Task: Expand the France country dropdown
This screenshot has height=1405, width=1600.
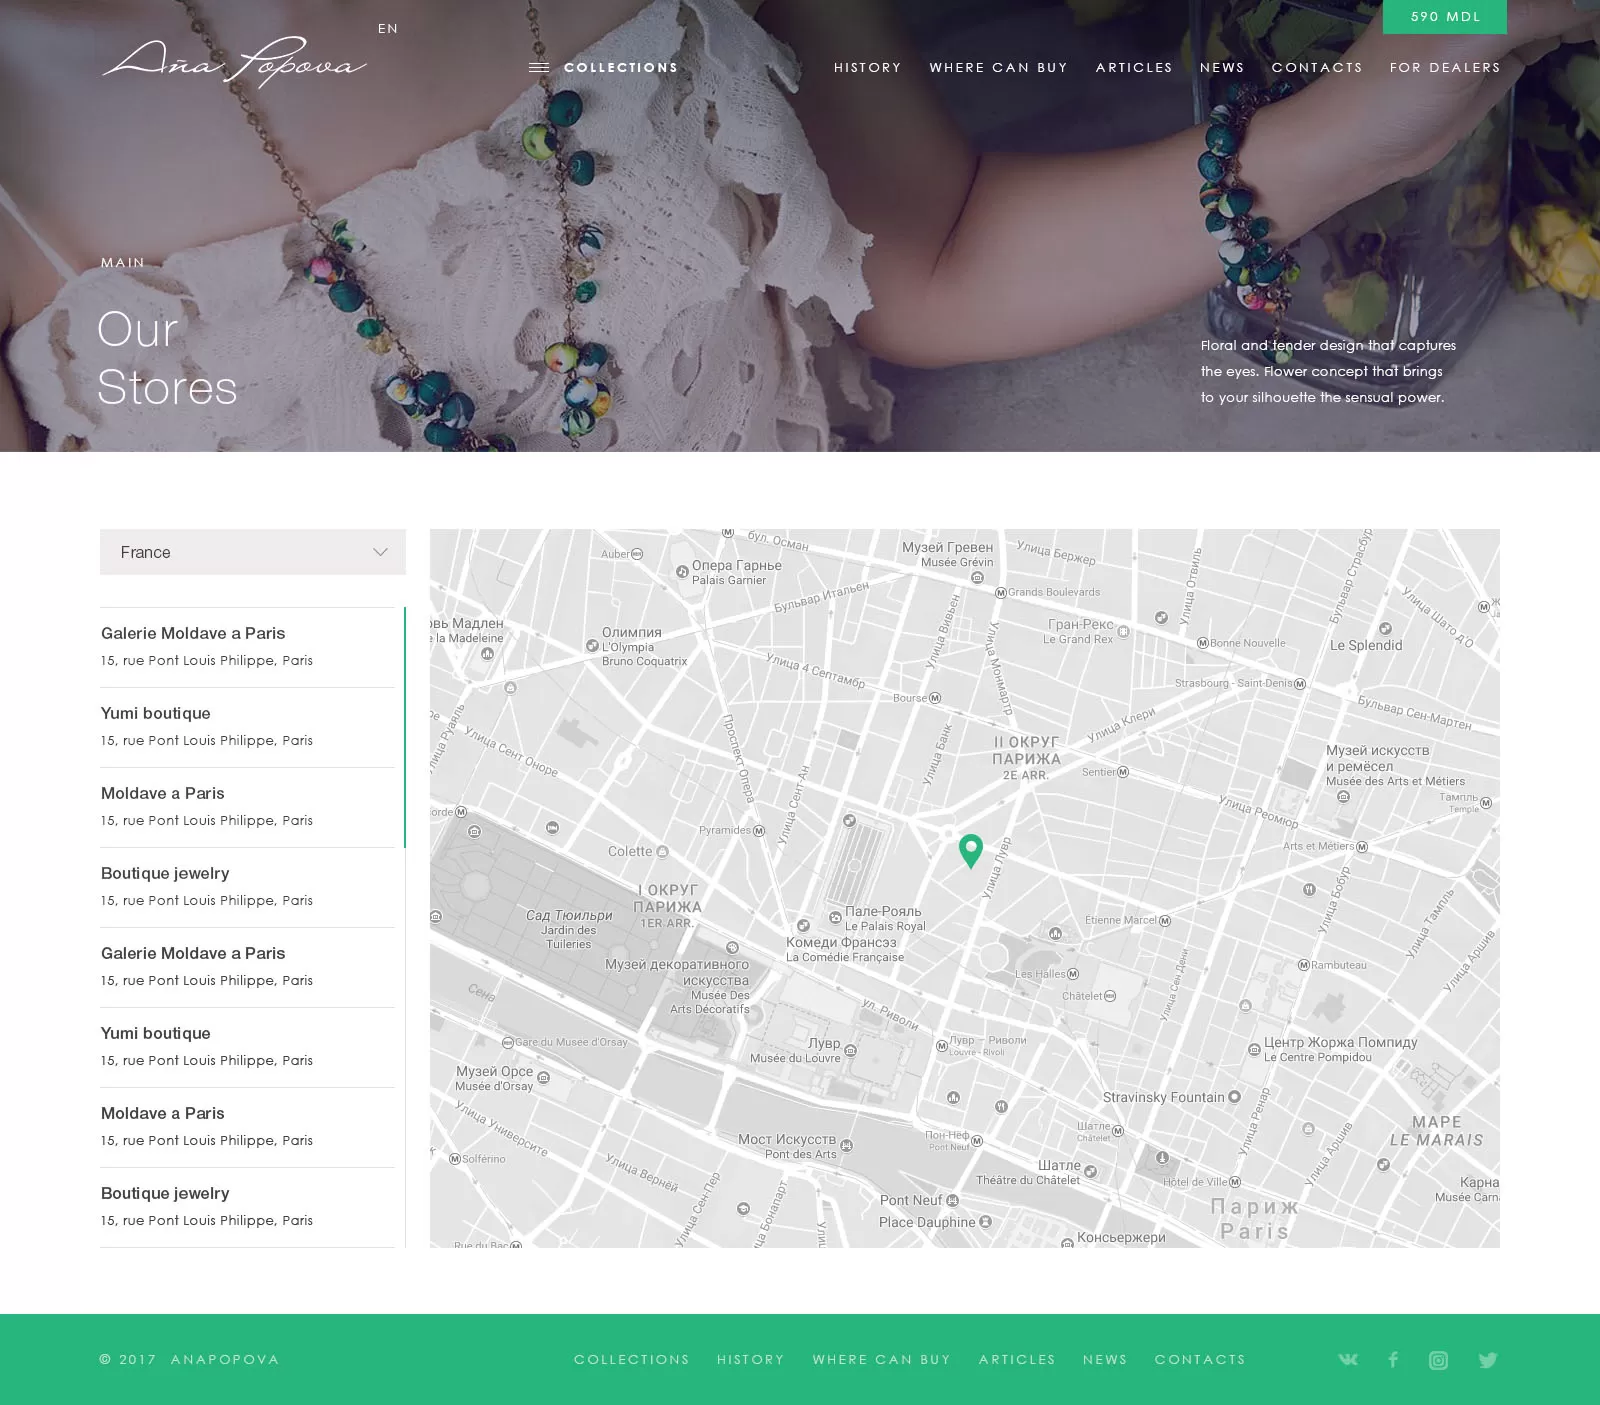Action: [x=253, y=552]
